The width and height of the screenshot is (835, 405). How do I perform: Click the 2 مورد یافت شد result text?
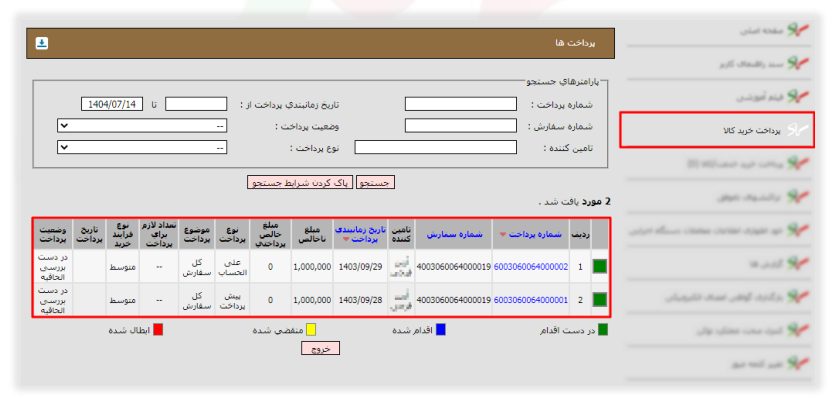click(x=575, y=202)
